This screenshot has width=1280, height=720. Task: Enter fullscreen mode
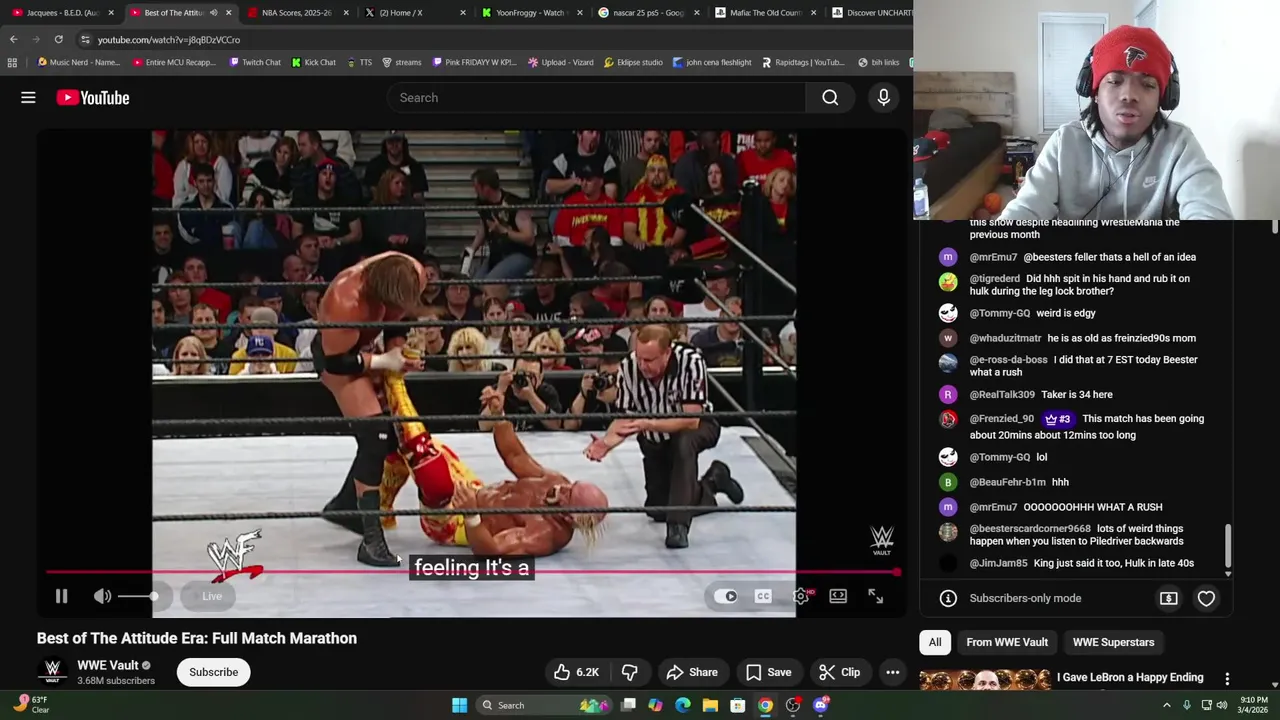tap(875, 596)
